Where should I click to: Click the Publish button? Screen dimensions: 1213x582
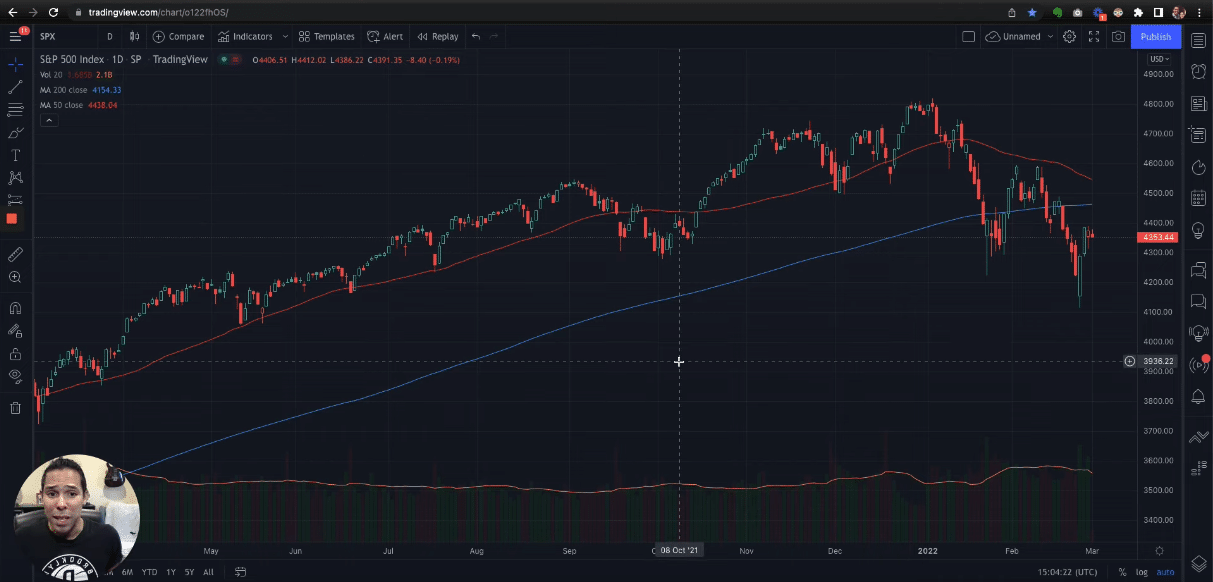[1155, 37]
